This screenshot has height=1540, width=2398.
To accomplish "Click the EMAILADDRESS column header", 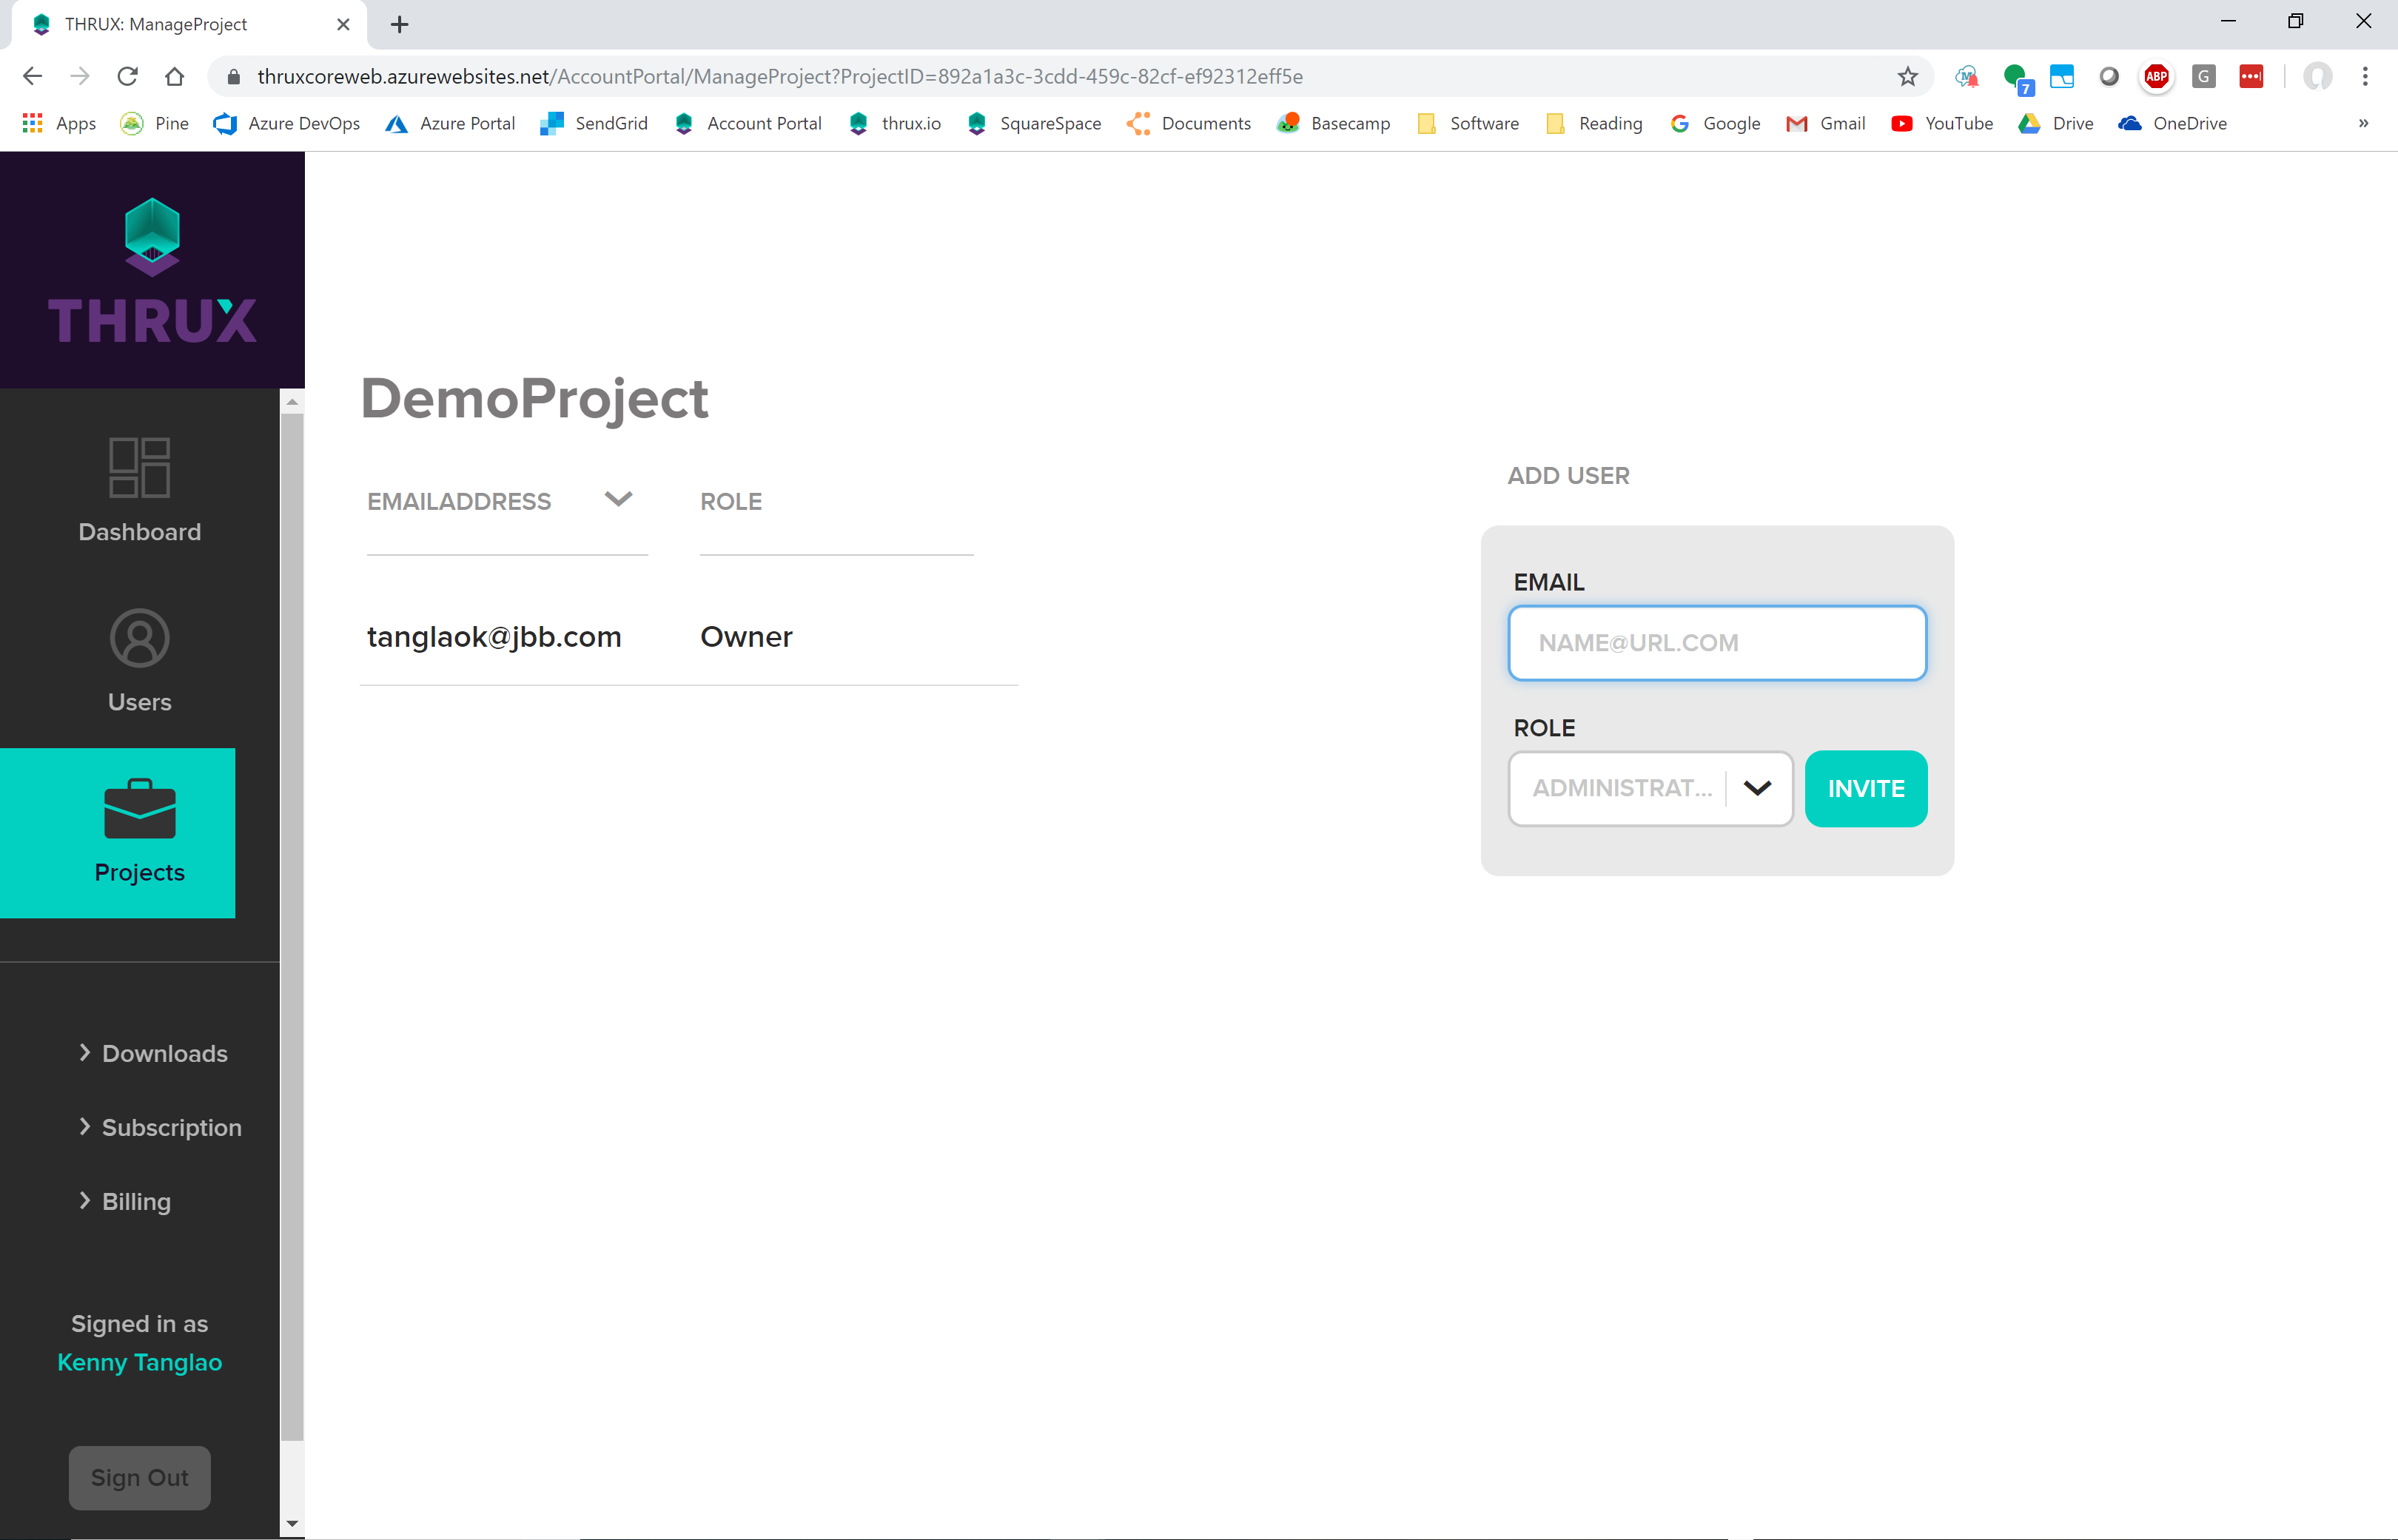I will point(458,501).
